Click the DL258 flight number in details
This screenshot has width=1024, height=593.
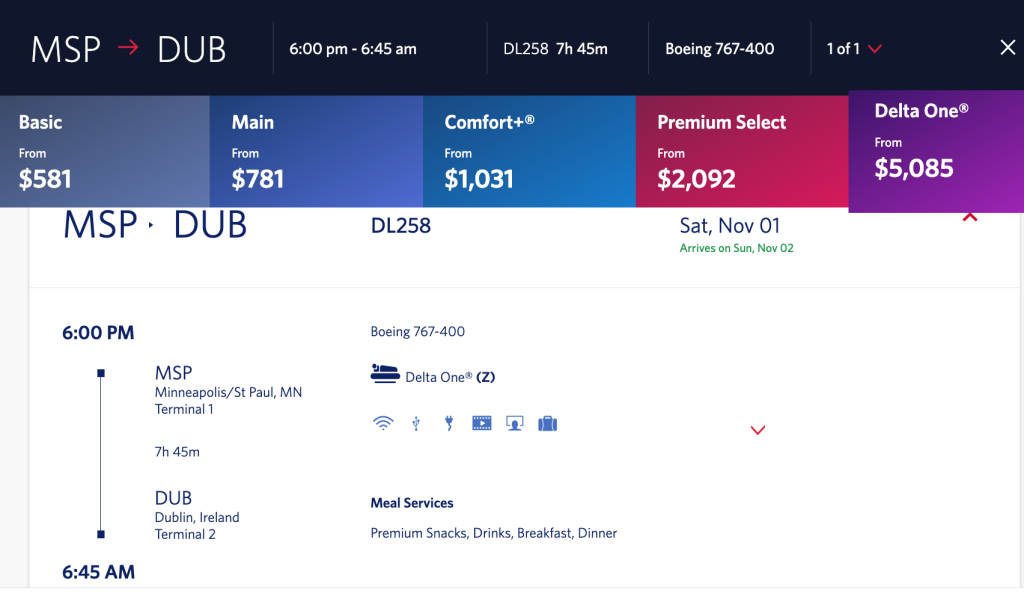coord(401,225)
